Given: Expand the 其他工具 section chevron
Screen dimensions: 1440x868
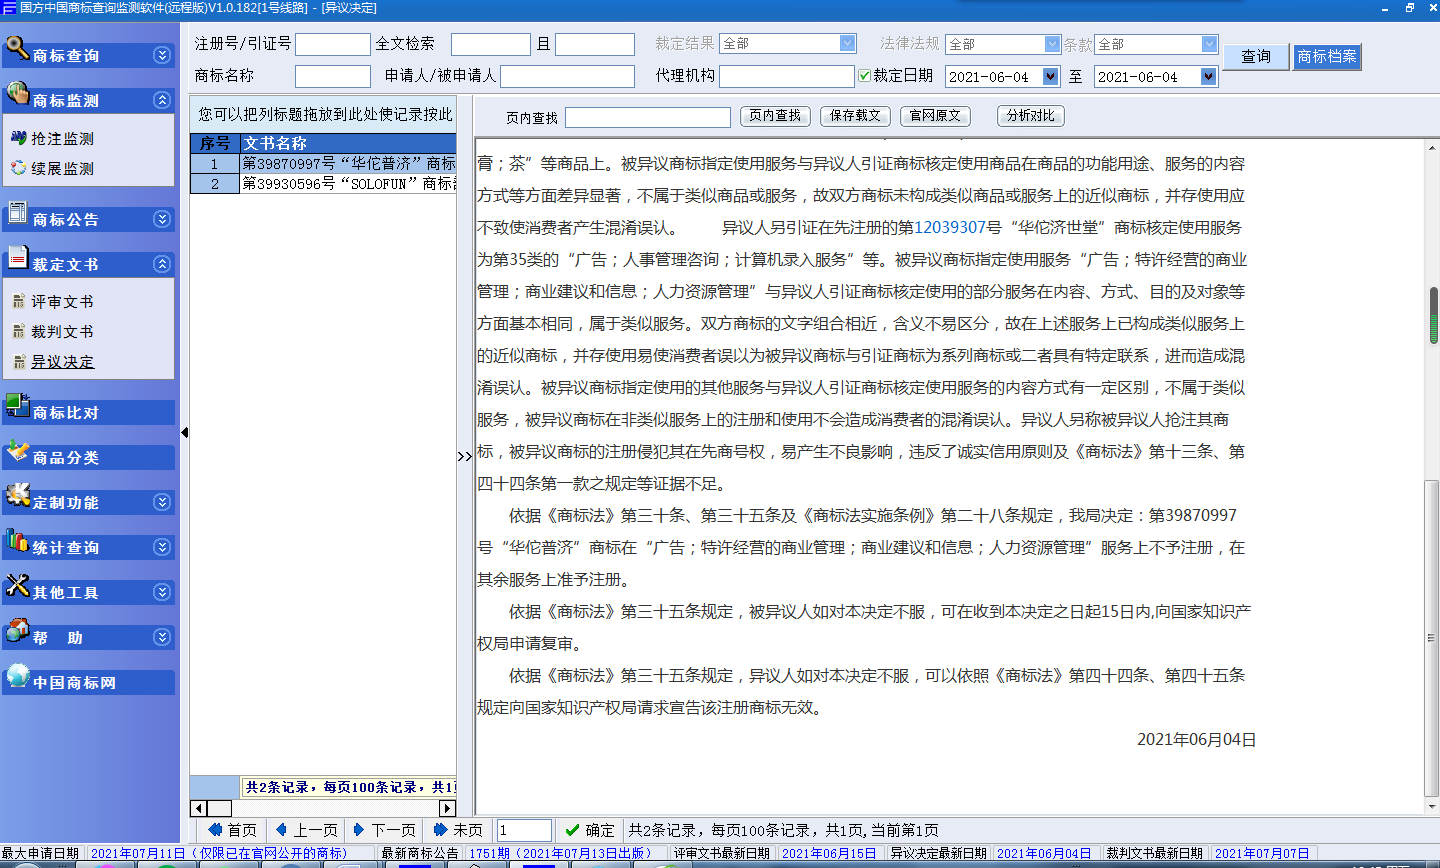Looking at the screenshot, I should [x=162, y=592].
